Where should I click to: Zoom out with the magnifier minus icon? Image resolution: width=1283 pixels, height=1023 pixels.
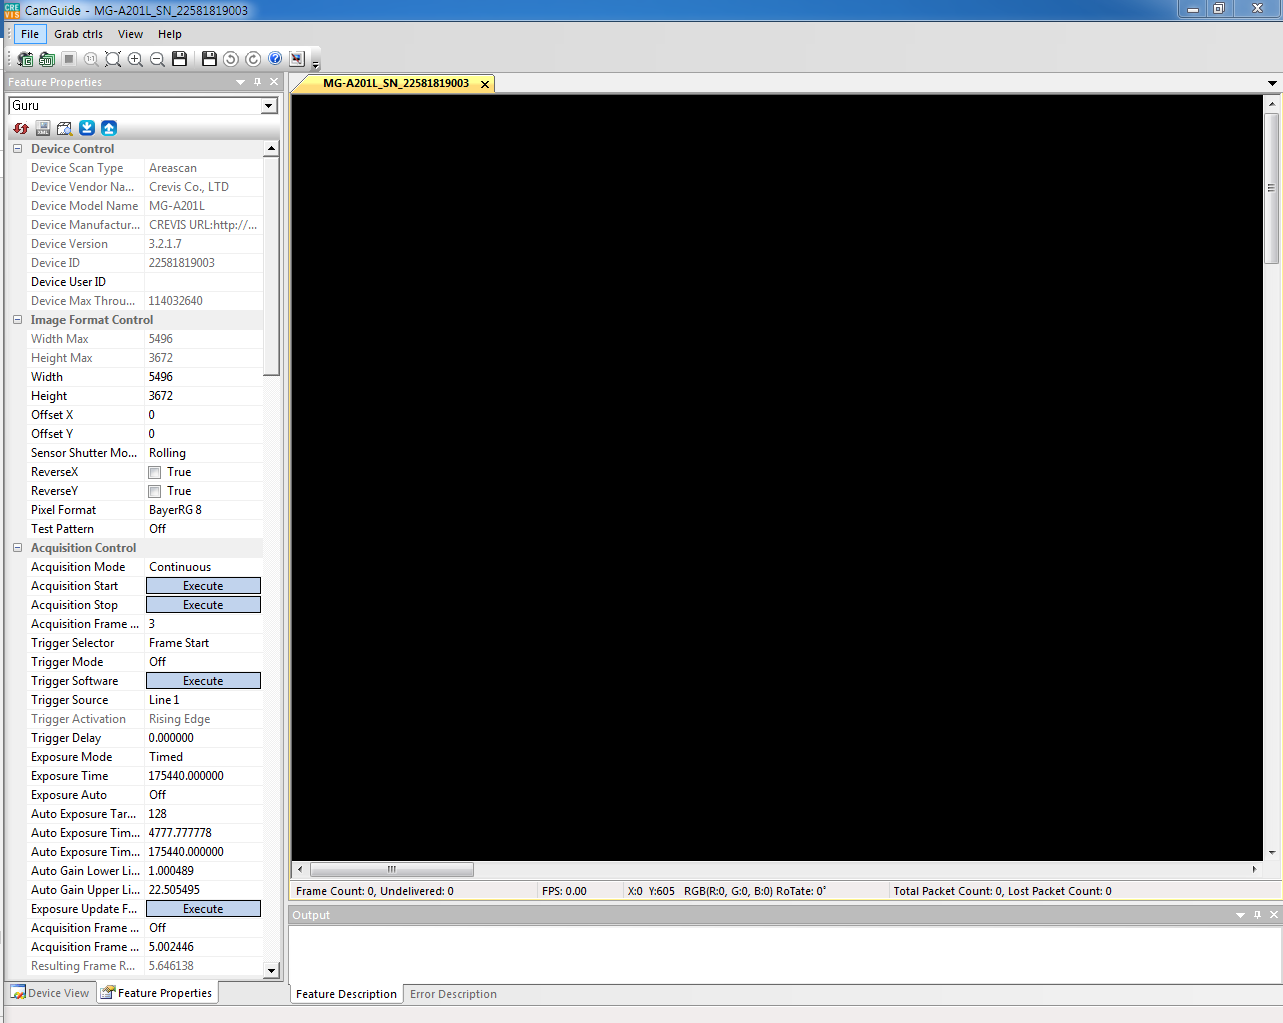click(x=157, y=59)
